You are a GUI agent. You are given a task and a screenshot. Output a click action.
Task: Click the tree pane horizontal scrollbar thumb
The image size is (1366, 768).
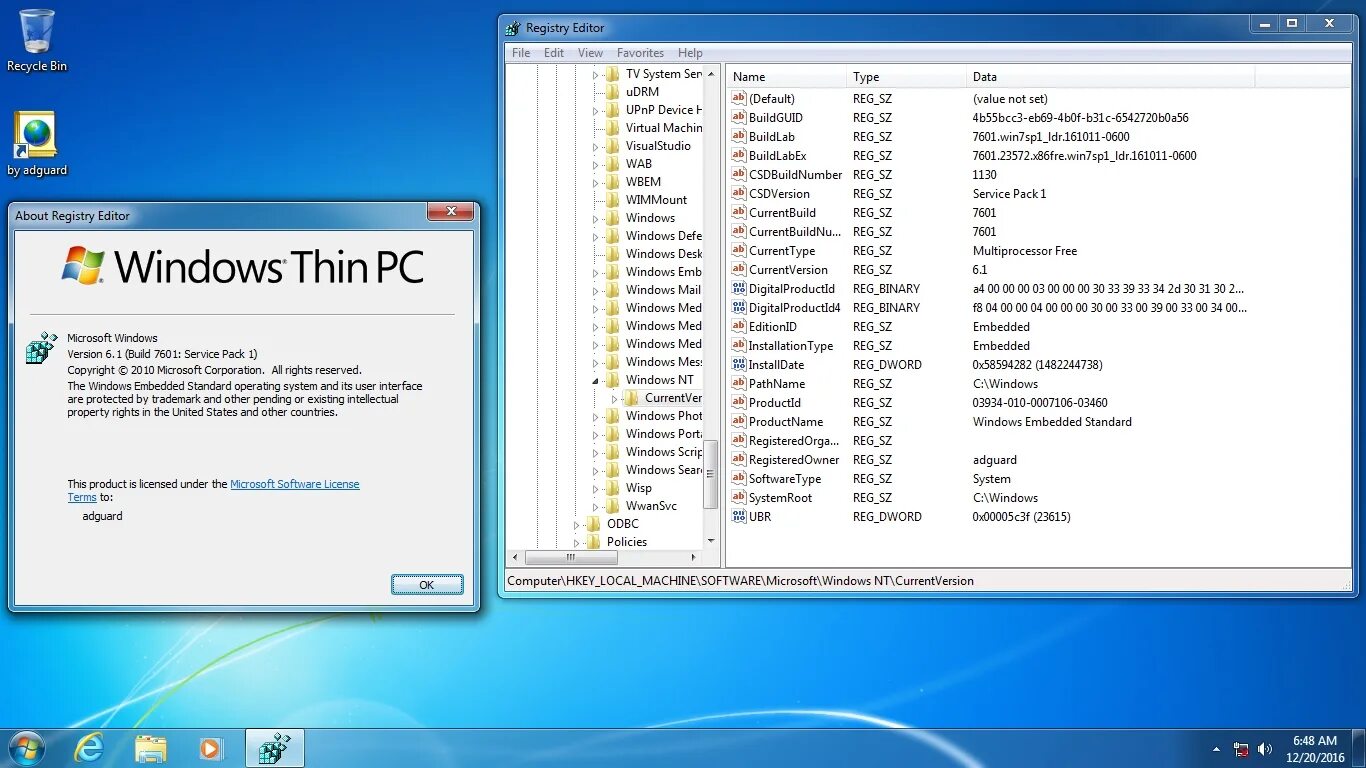571,557
